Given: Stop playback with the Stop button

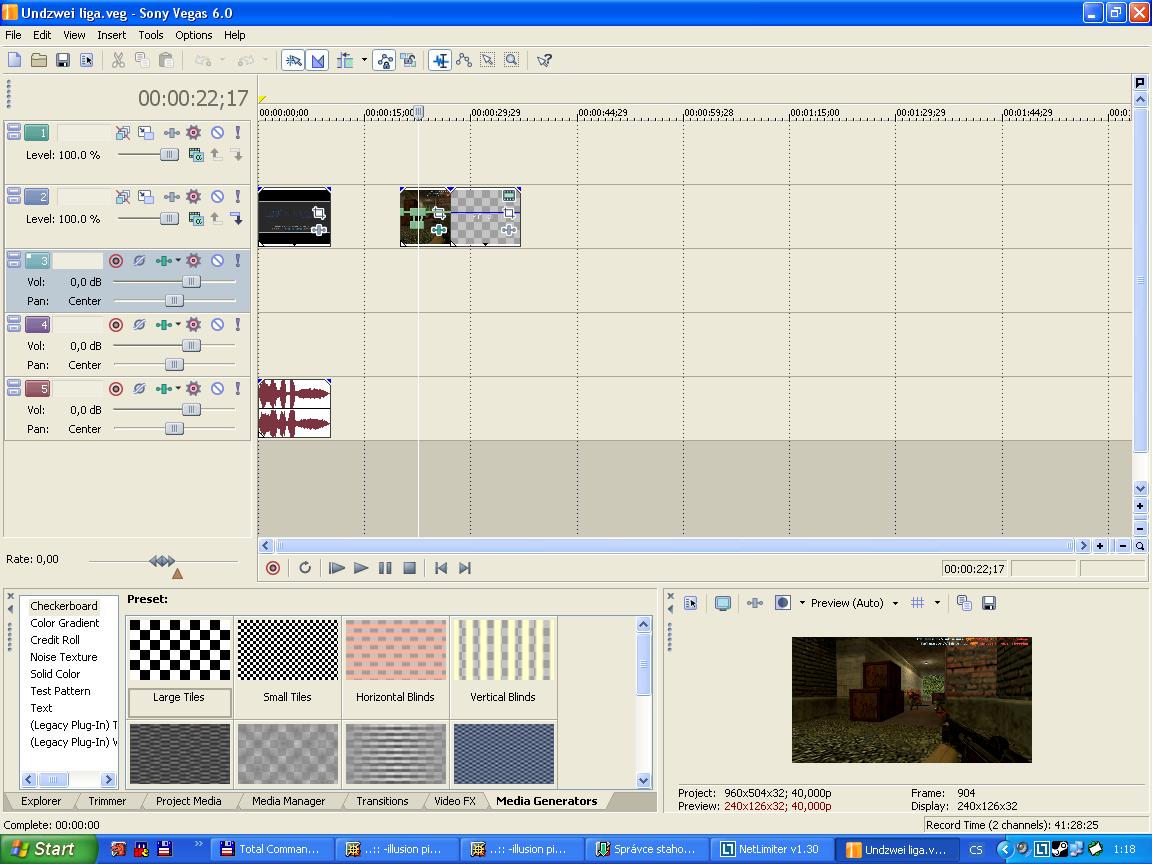Looking at the screenshot, I should [x=410, y=568].
